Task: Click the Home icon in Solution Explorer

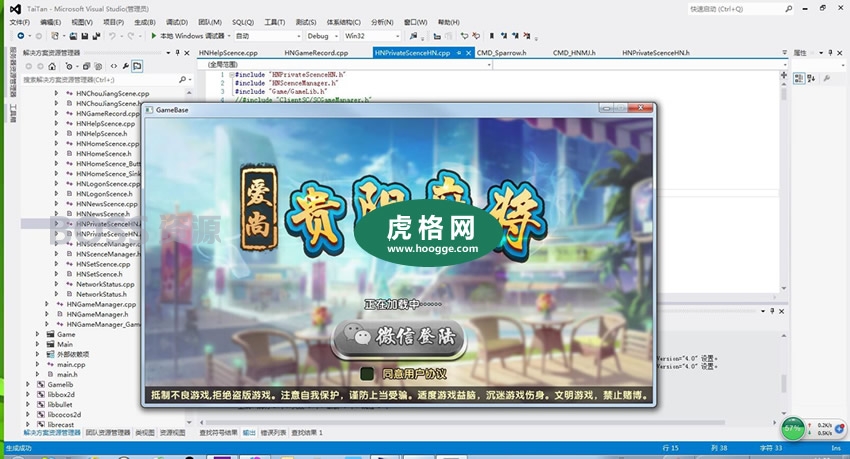Action: [x=52, y=66]
